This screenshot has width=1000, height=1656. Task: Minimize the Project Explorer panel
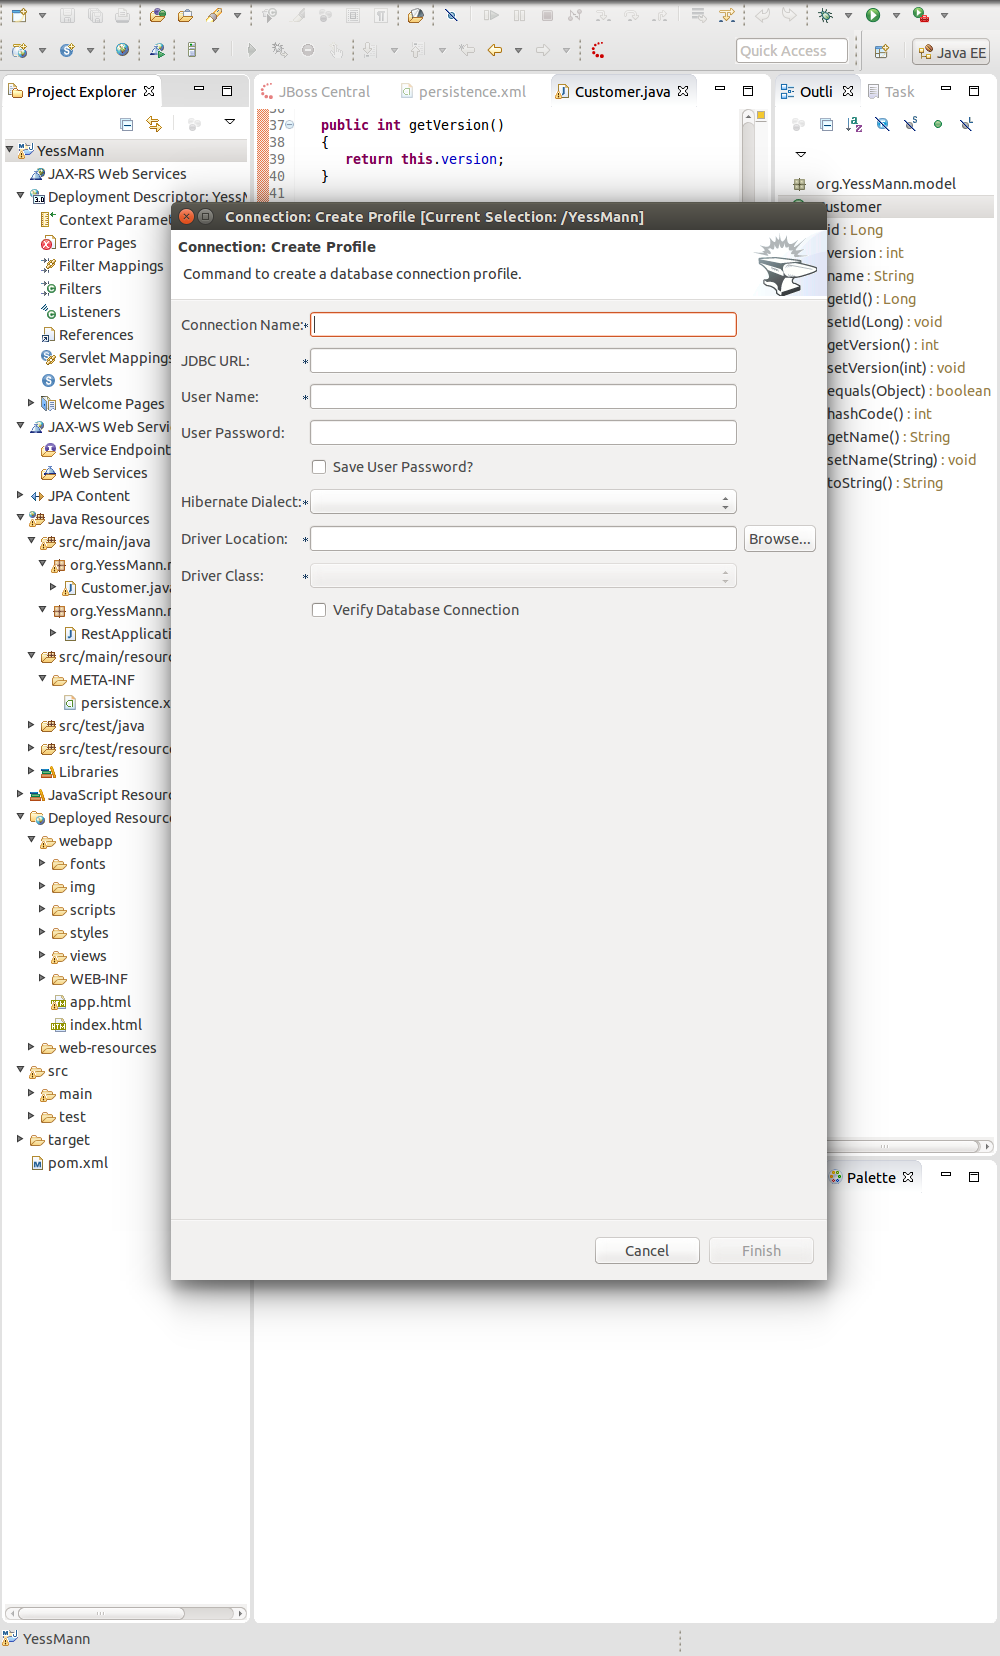coord(199,90)
